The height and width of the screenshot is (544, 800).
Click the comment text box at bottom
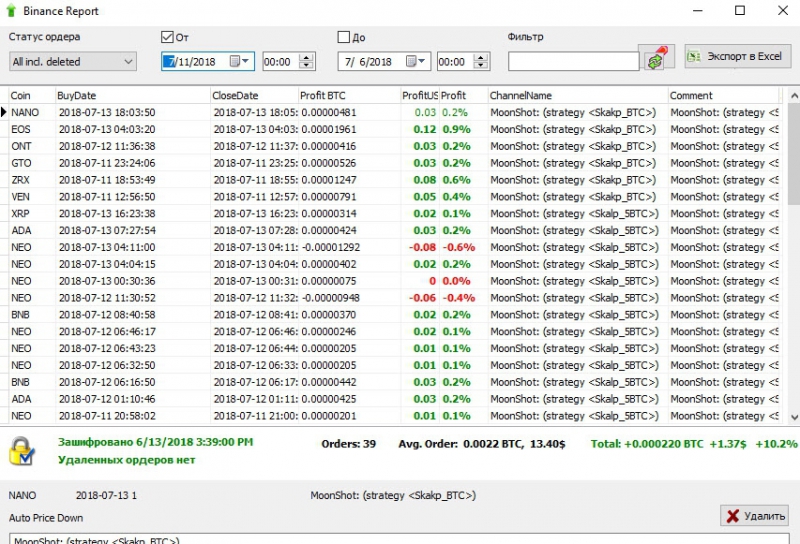pos(399,539)
